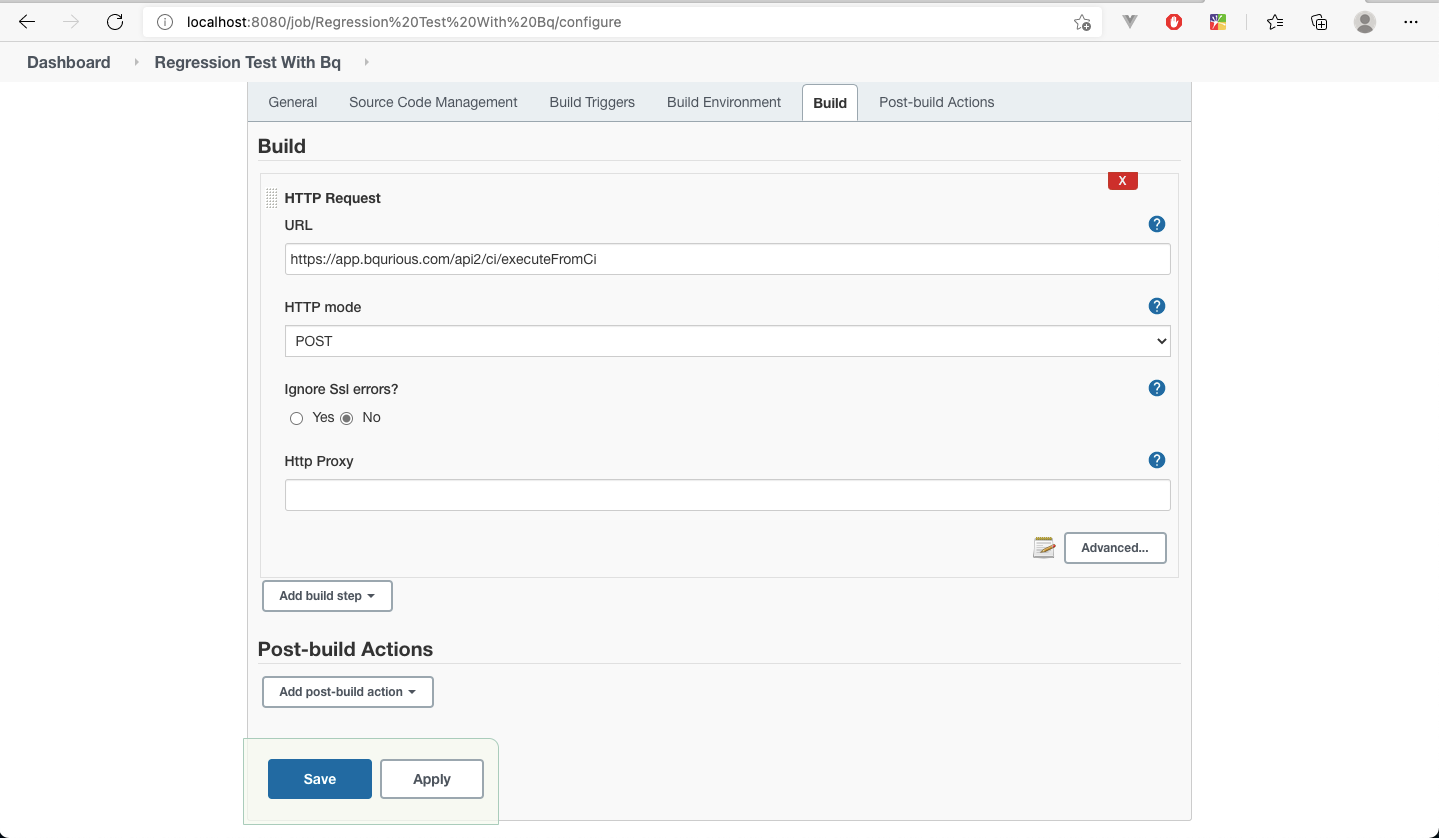Click the HTTP Request step title
This screenshot has width=1439, height=838.
(x=332, y=198)
